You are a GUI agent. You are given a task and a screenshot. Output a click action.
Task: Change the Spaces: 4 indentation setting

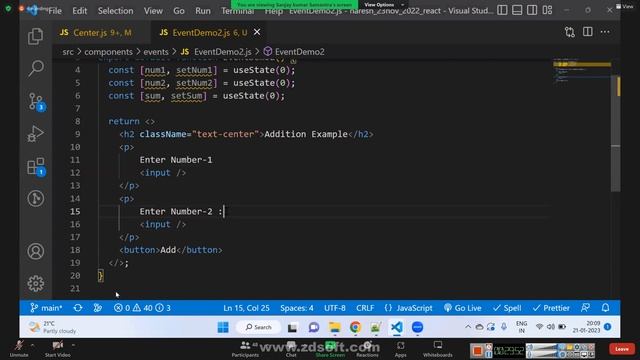297,308
